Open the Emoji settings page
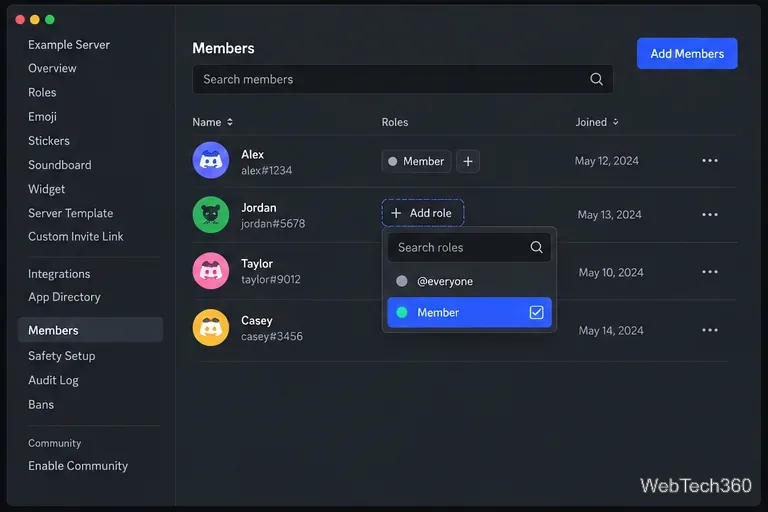 [x=43, y=117]
